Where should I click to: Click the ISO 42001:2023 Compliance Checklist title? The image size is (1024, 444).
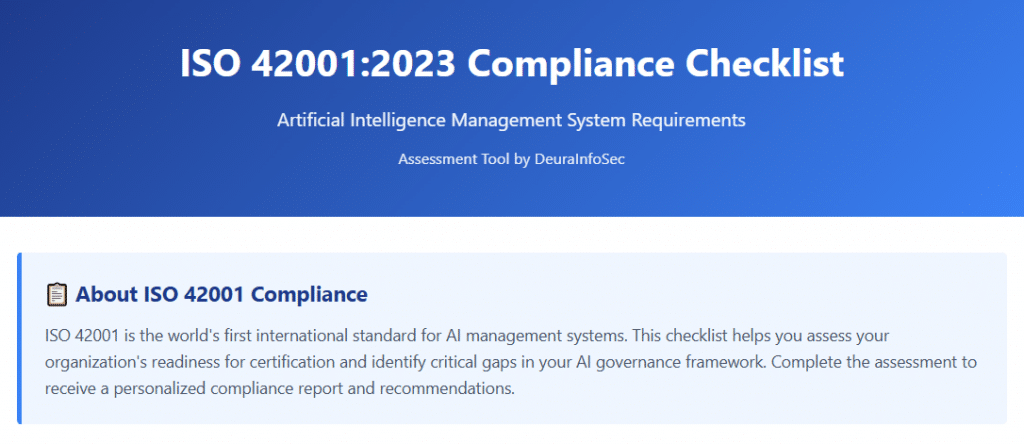coord(512,64)
